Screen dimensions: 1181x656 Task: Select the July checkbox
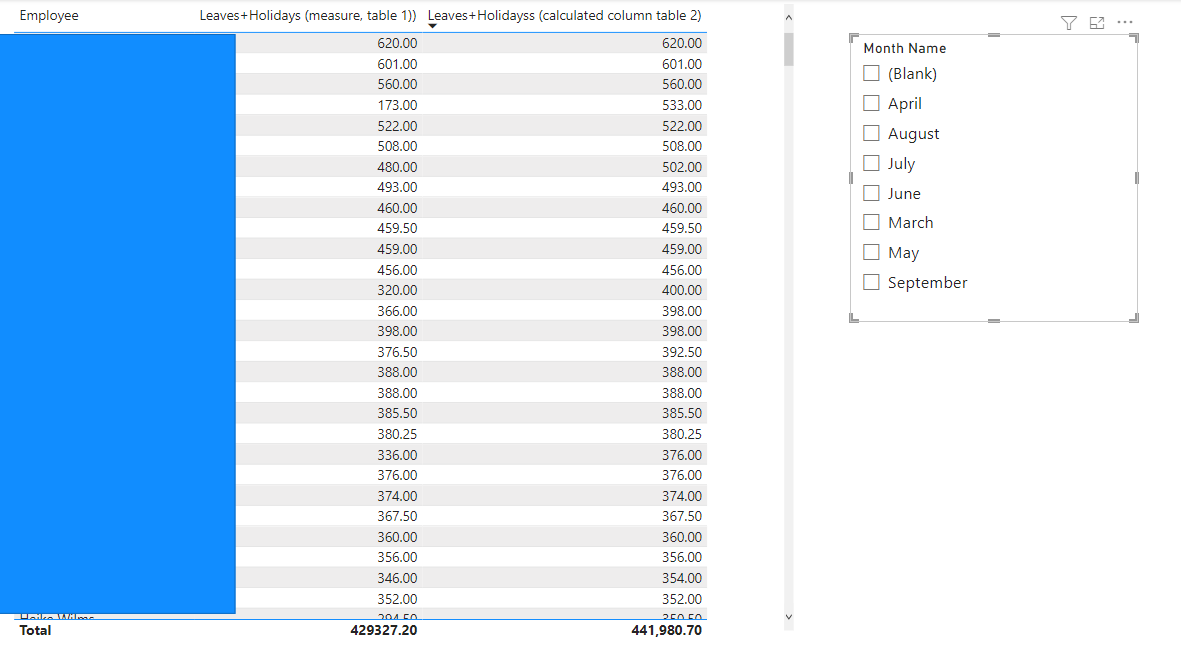click(871, 163)
